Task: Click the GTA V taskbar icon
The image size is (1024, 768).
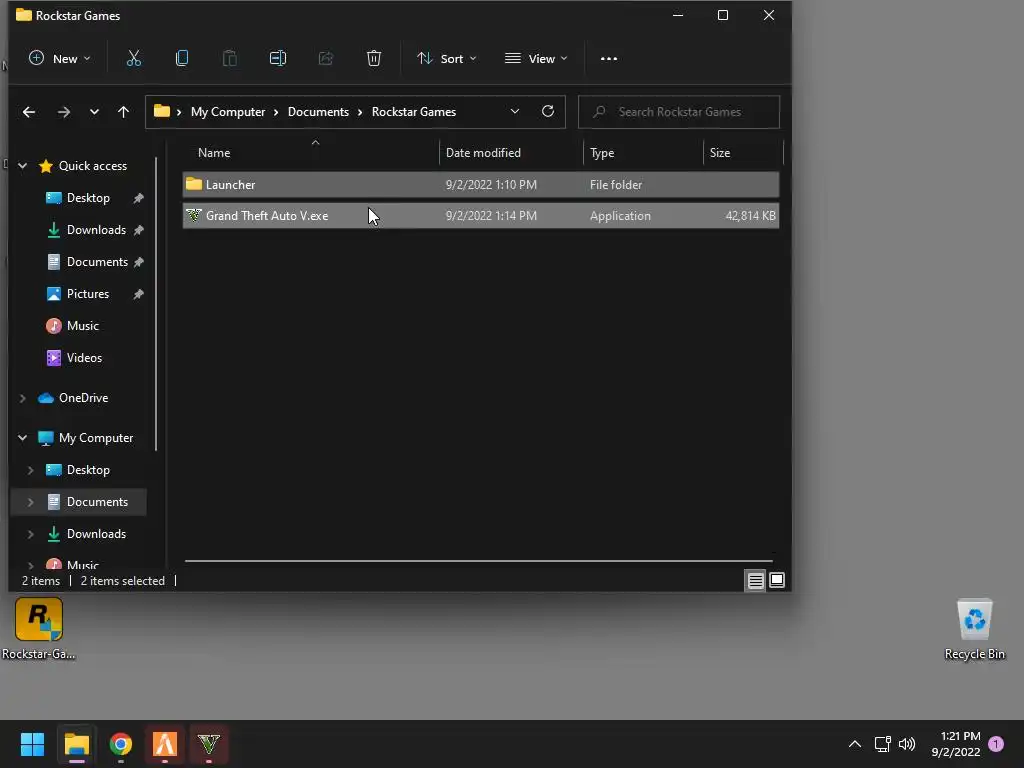Action: click(x=209, y=744)
